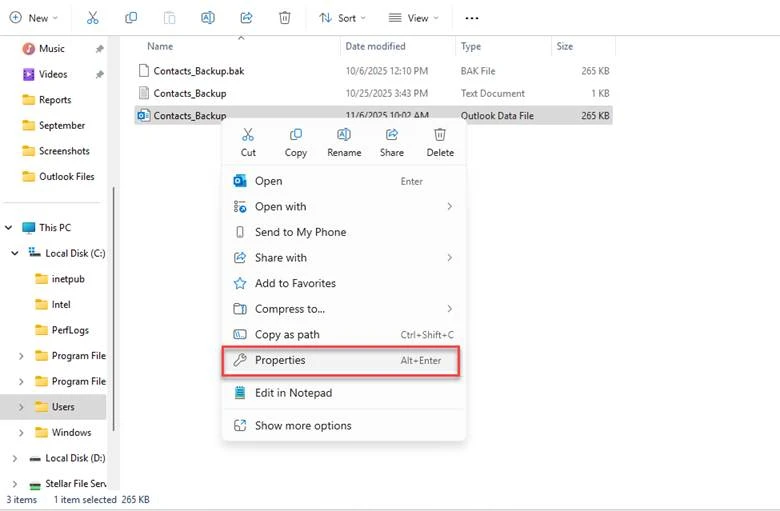
Task: Click the Delete icon in context menu
Action: click(x=440, y=135)
